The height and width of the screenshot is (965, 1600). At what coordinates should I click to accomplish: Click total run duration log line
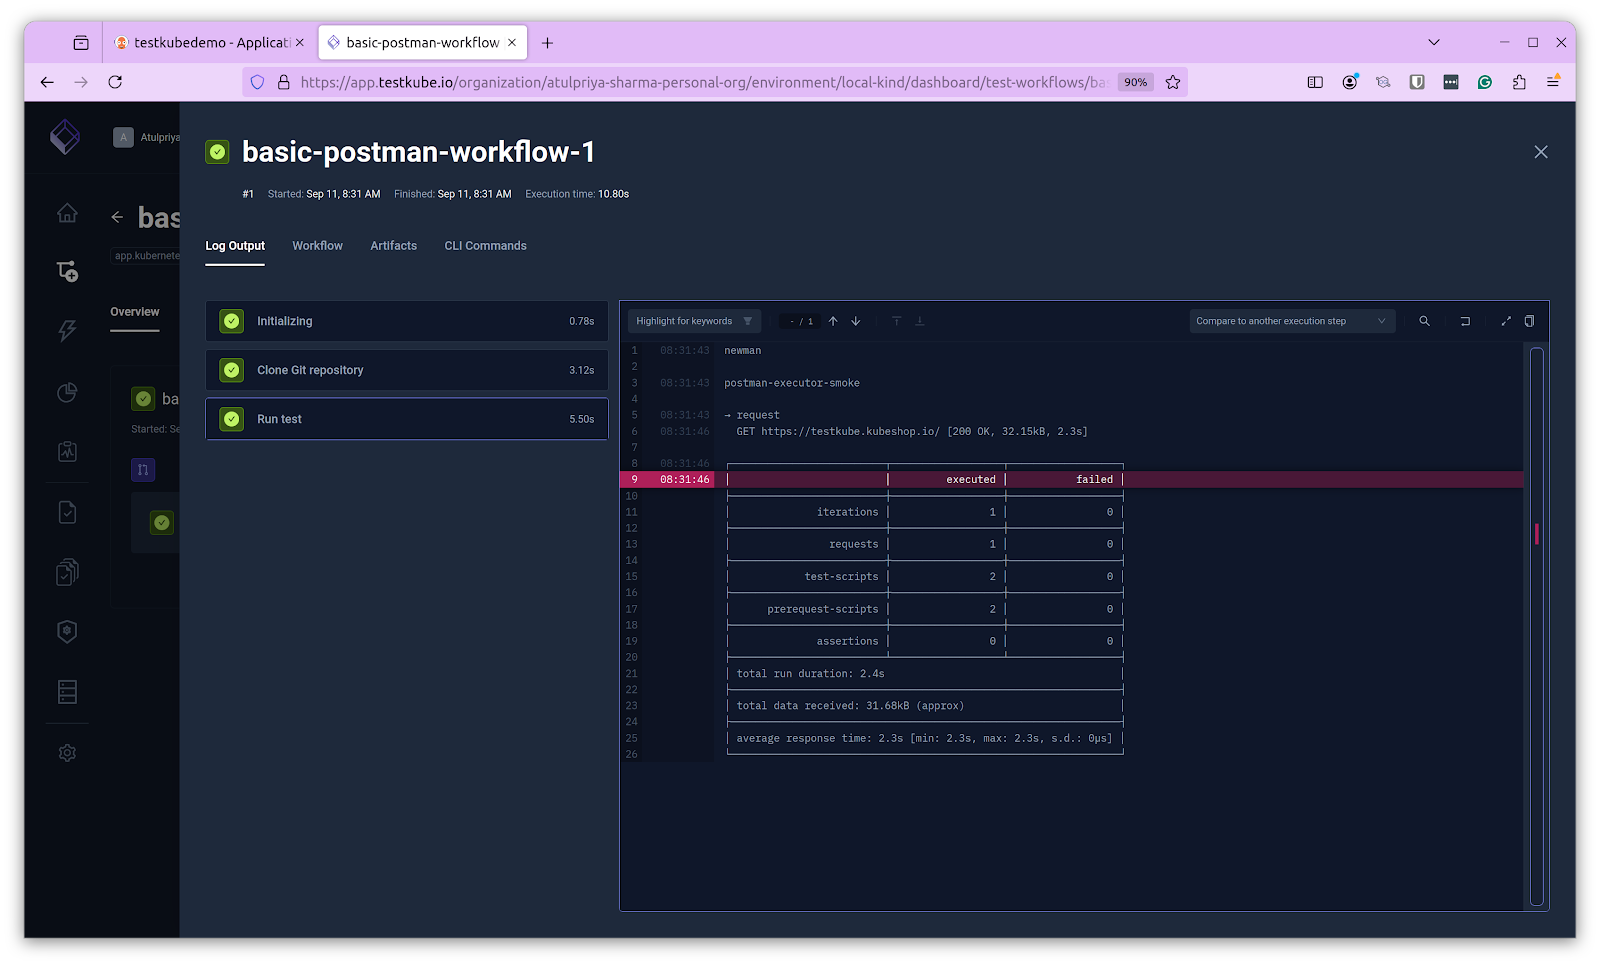click(x=810, y=674)
